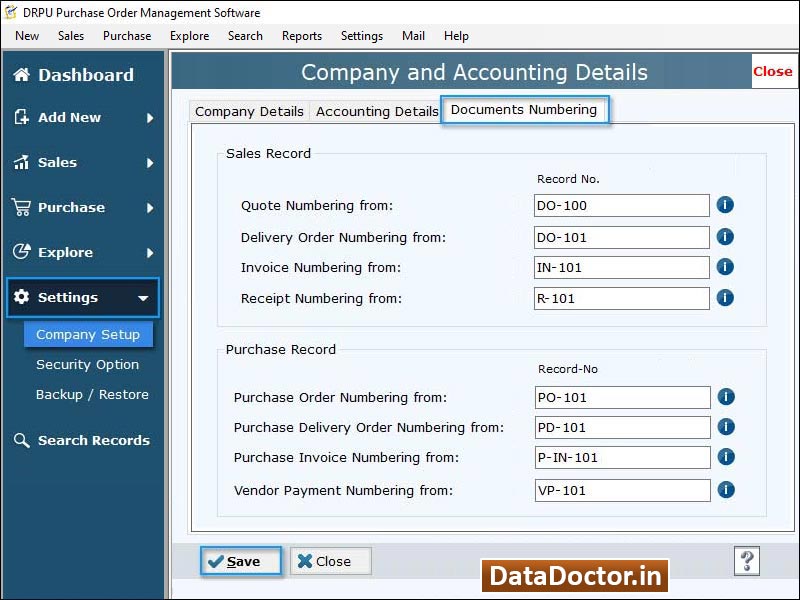800x600 pixels.
Task: View info for Receipt Numbering field
Action: [x=725, y=298]
